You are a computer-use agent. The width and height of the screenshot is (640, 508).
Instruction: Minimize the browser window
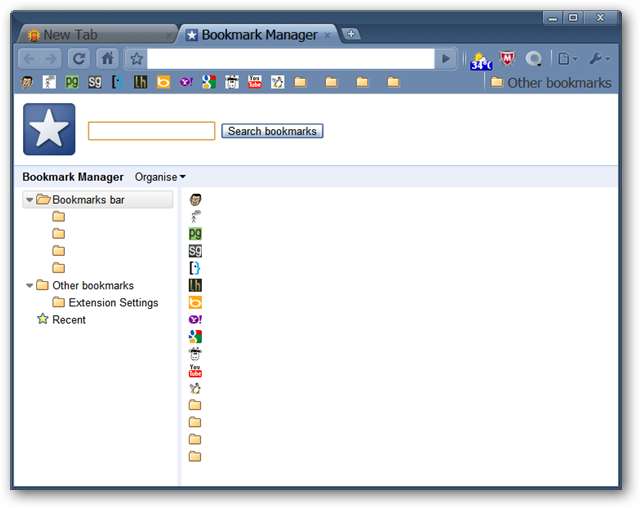point(553,18)
